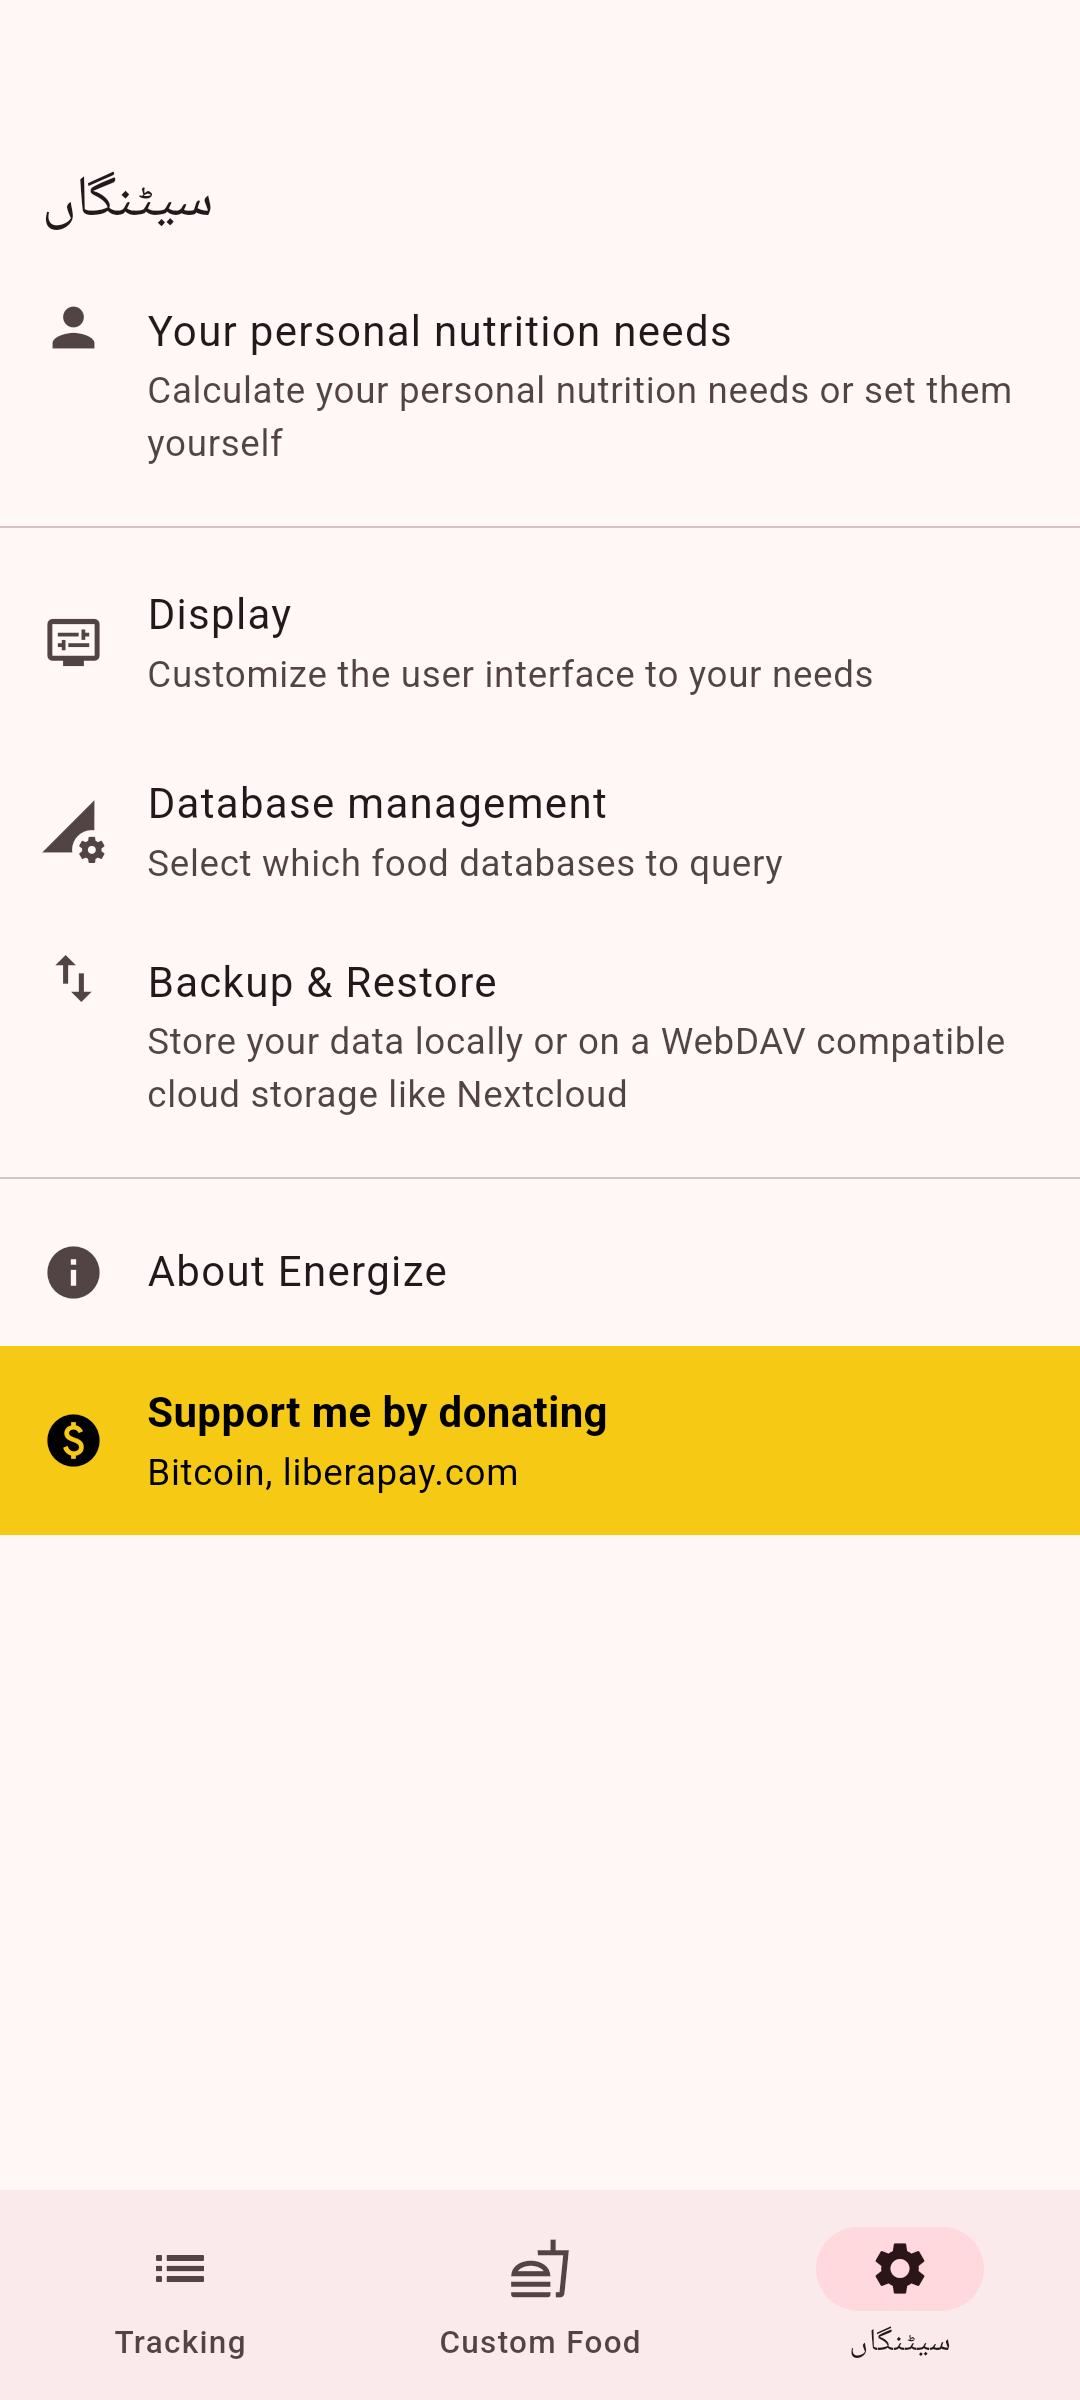Tap the Backup & Restore arrows icon
This screenshot has height=2400, width=1080.
[73, 978]
